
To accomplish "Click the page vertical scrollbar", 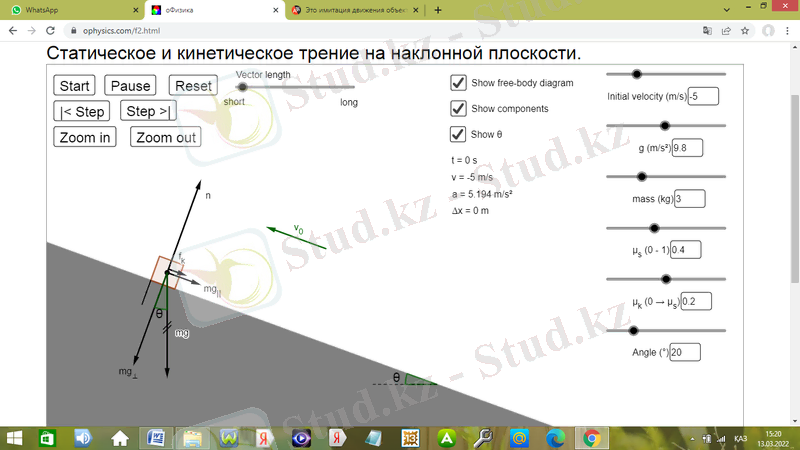I will [795, 189].
